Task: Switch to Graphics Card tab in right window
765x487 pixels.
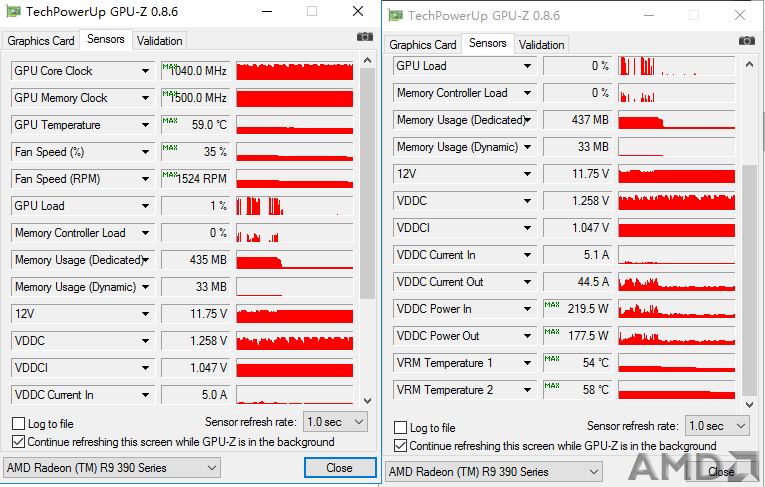Action: [x=423, y=44]
